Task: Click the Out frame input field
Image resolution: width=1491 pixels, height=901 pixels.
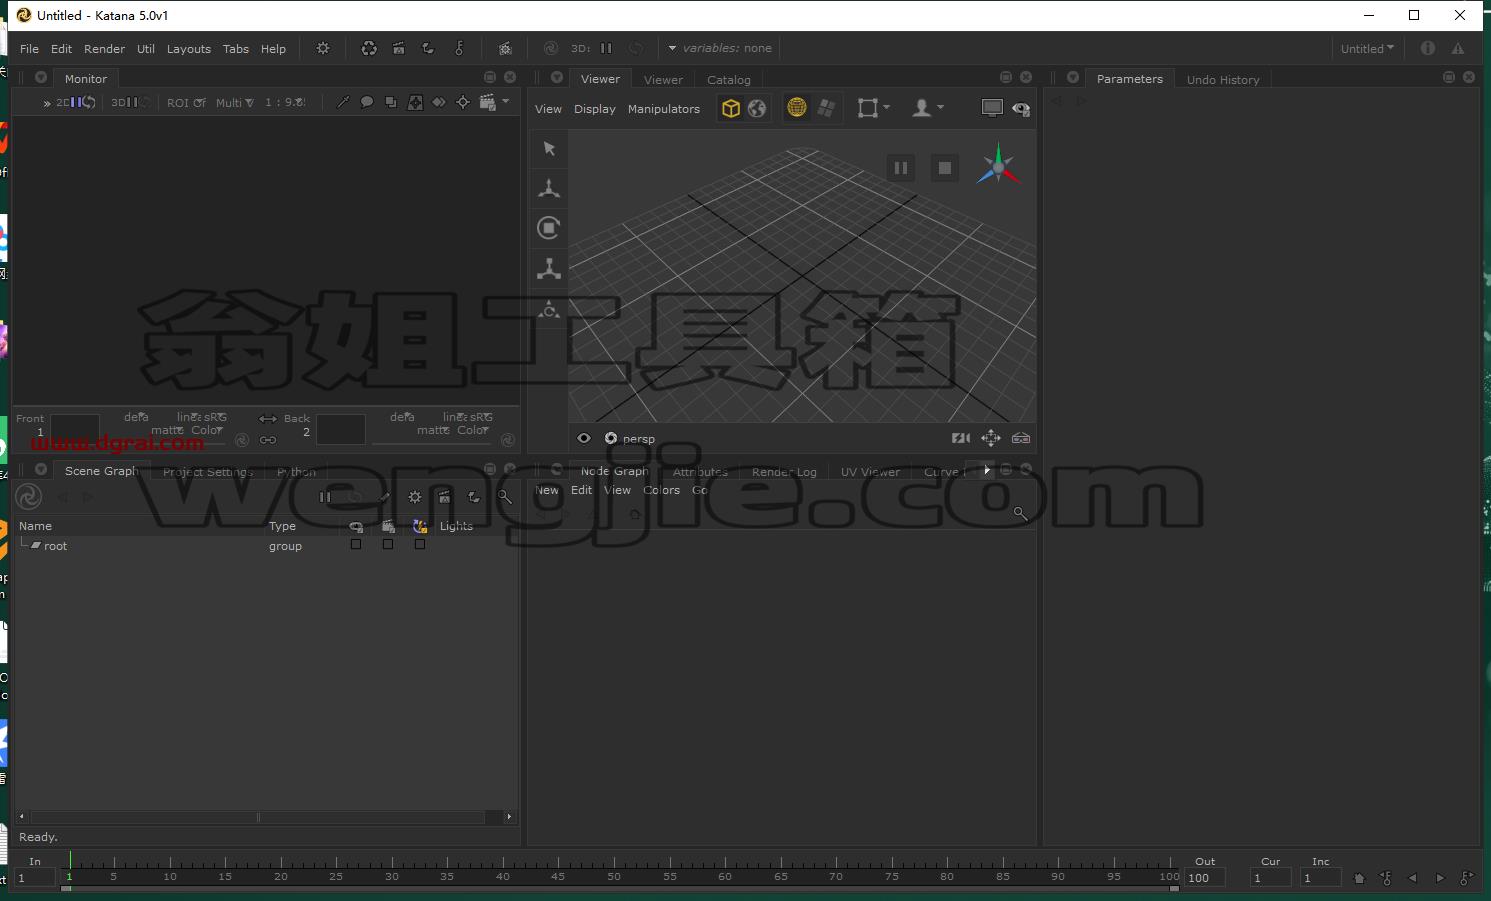Action: coord(1205,878)
